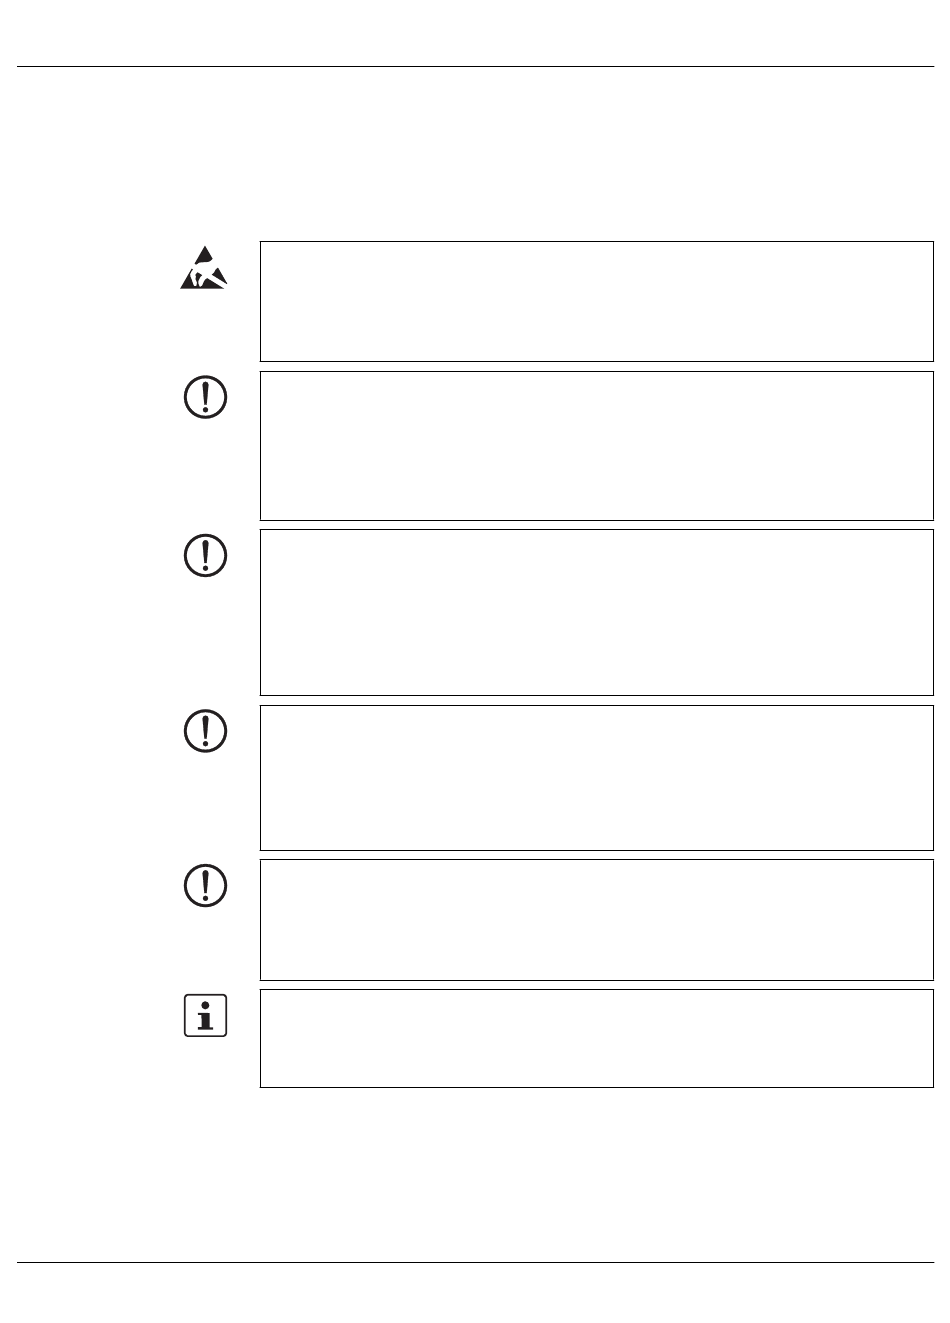This screenshot has height=1323, width=950.
Task: Click inside box beside second exclamation icon
Action: (596, 612)
